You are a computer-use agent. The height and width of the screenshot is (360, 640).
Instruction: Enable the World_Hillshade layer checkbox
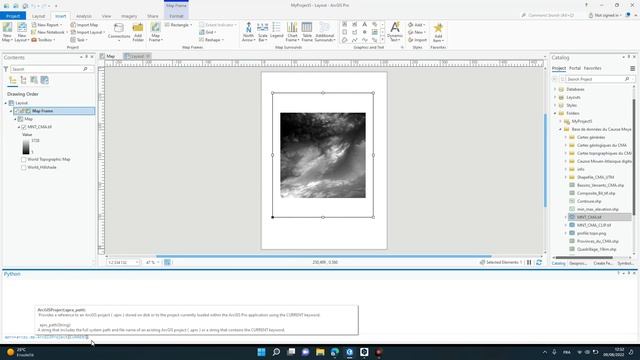pos(24,167)
